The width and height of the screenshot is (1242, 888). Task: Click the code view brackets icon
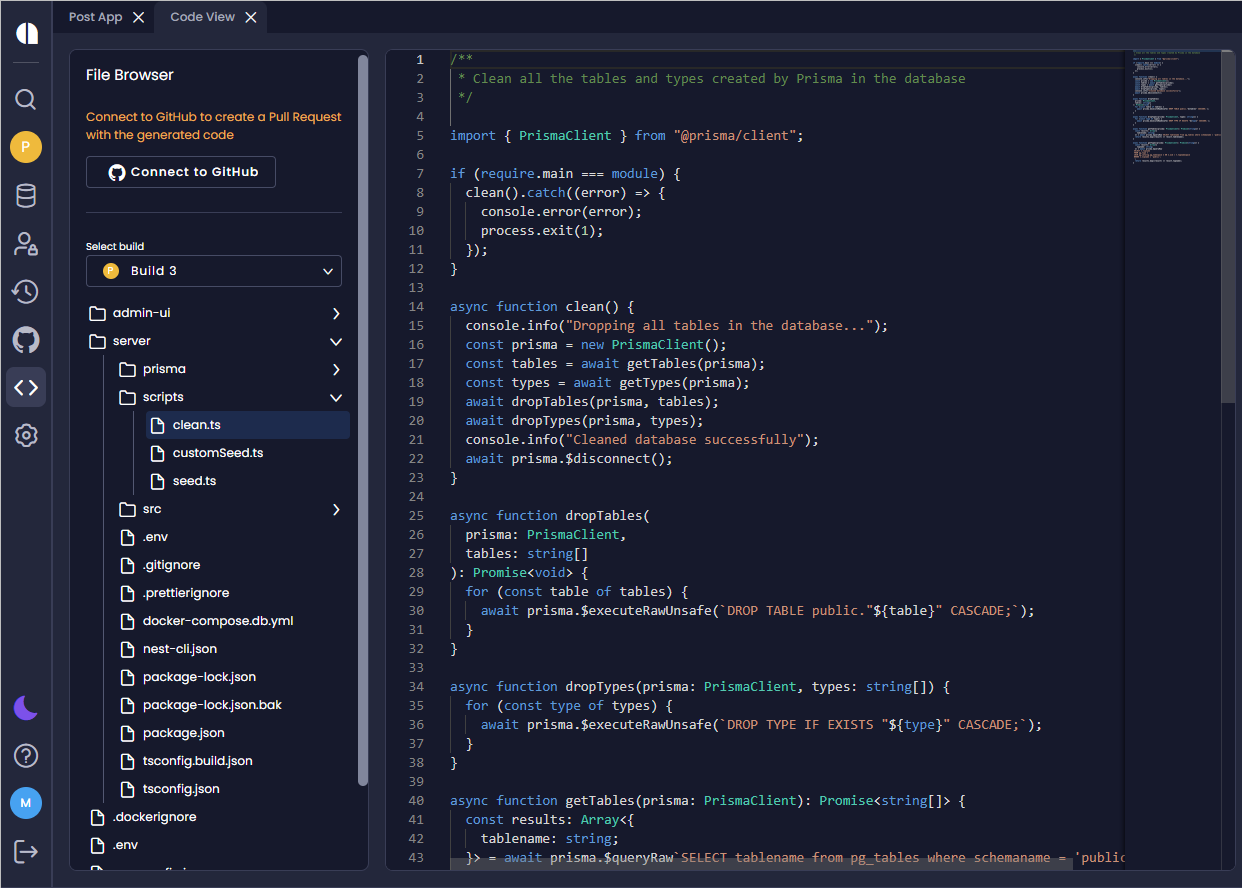[x=26, y=387]
